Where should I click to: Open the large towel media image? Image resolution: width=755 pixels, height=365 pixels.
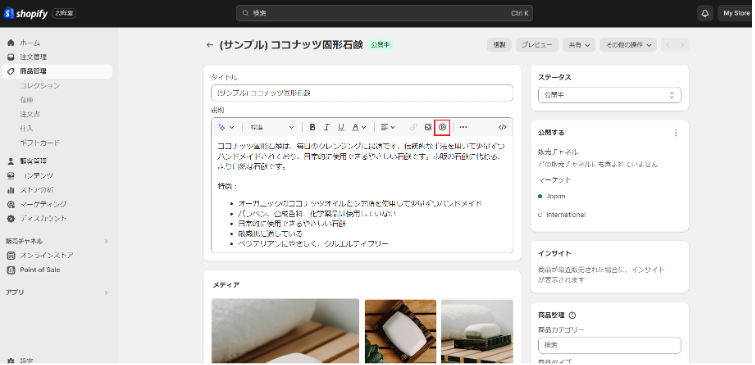pyautogui.click(x=285, y=331)
